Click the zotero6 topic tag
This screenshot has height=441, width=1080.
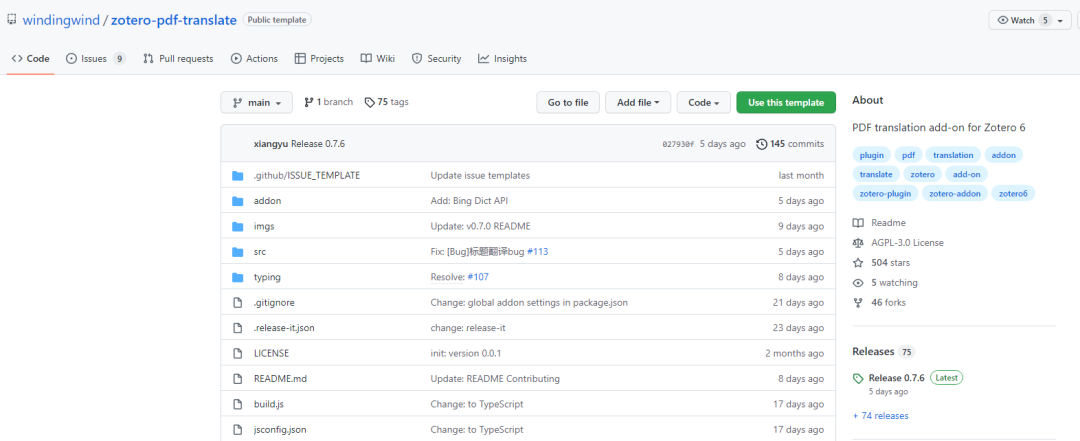[x=1013, y=194]
